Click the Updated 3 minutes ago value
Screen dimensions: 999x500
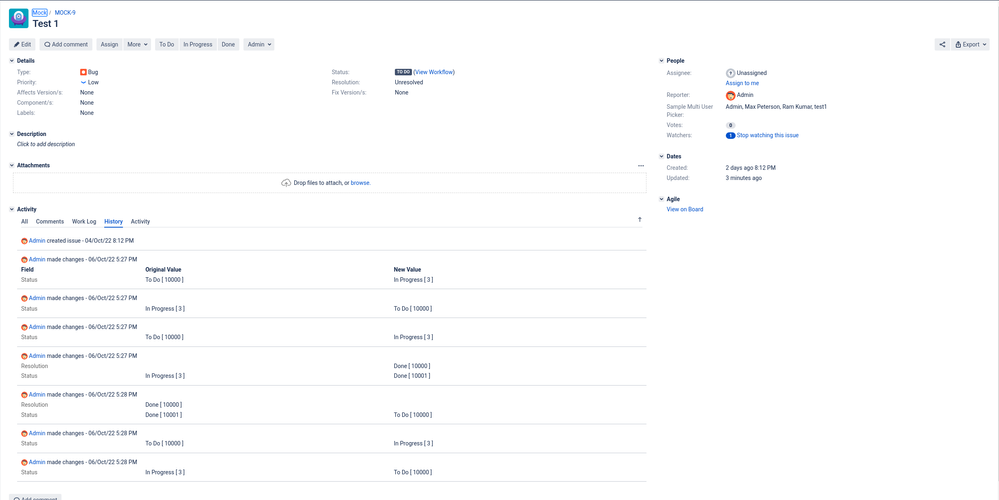coord(744,178)
